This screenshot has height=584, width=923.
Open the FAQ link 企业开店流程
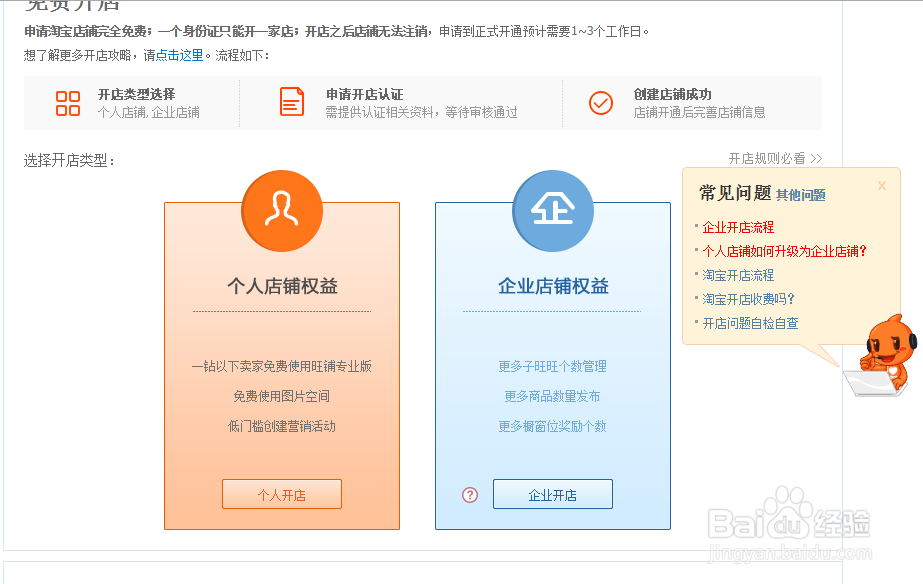click(x=738, y=227)
